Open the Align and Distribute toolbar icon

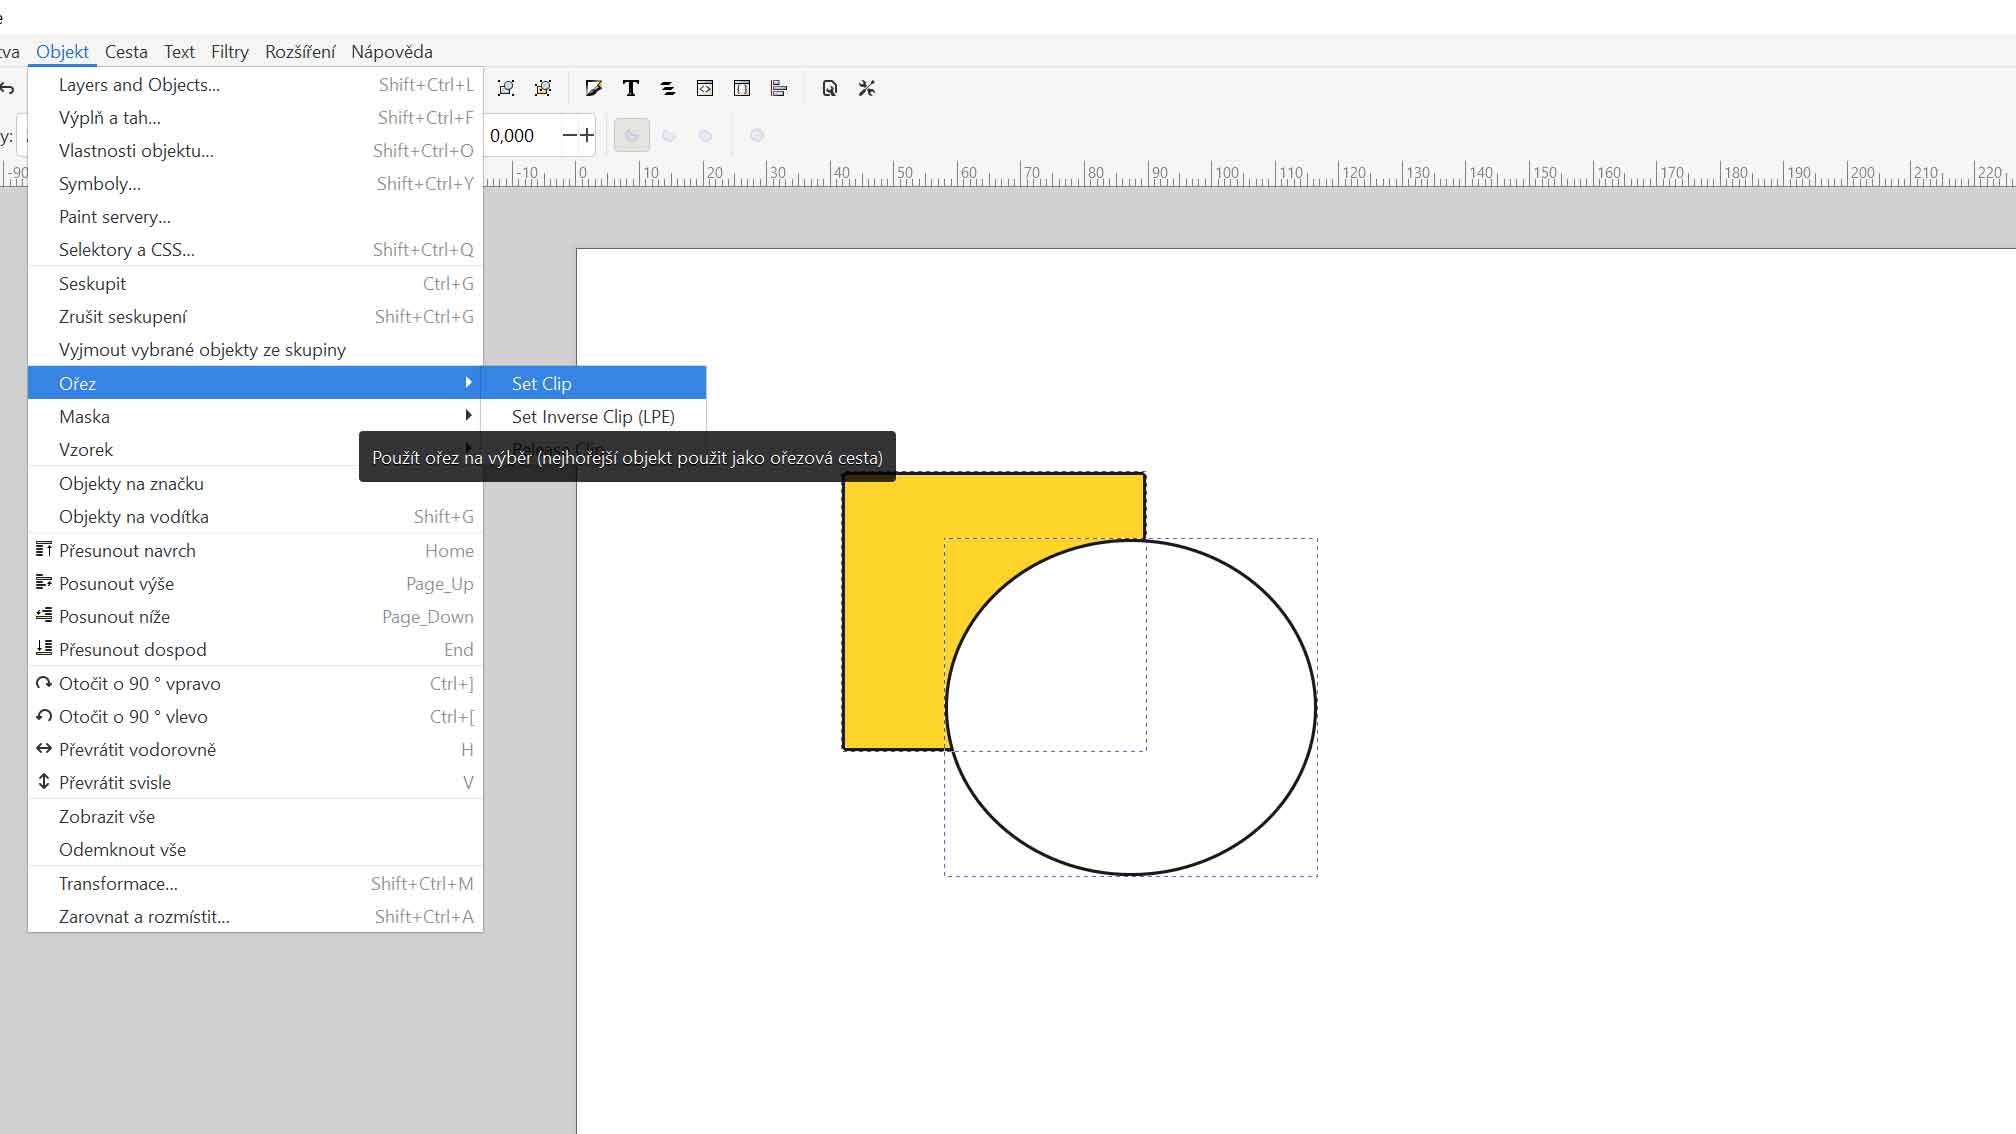779,88
